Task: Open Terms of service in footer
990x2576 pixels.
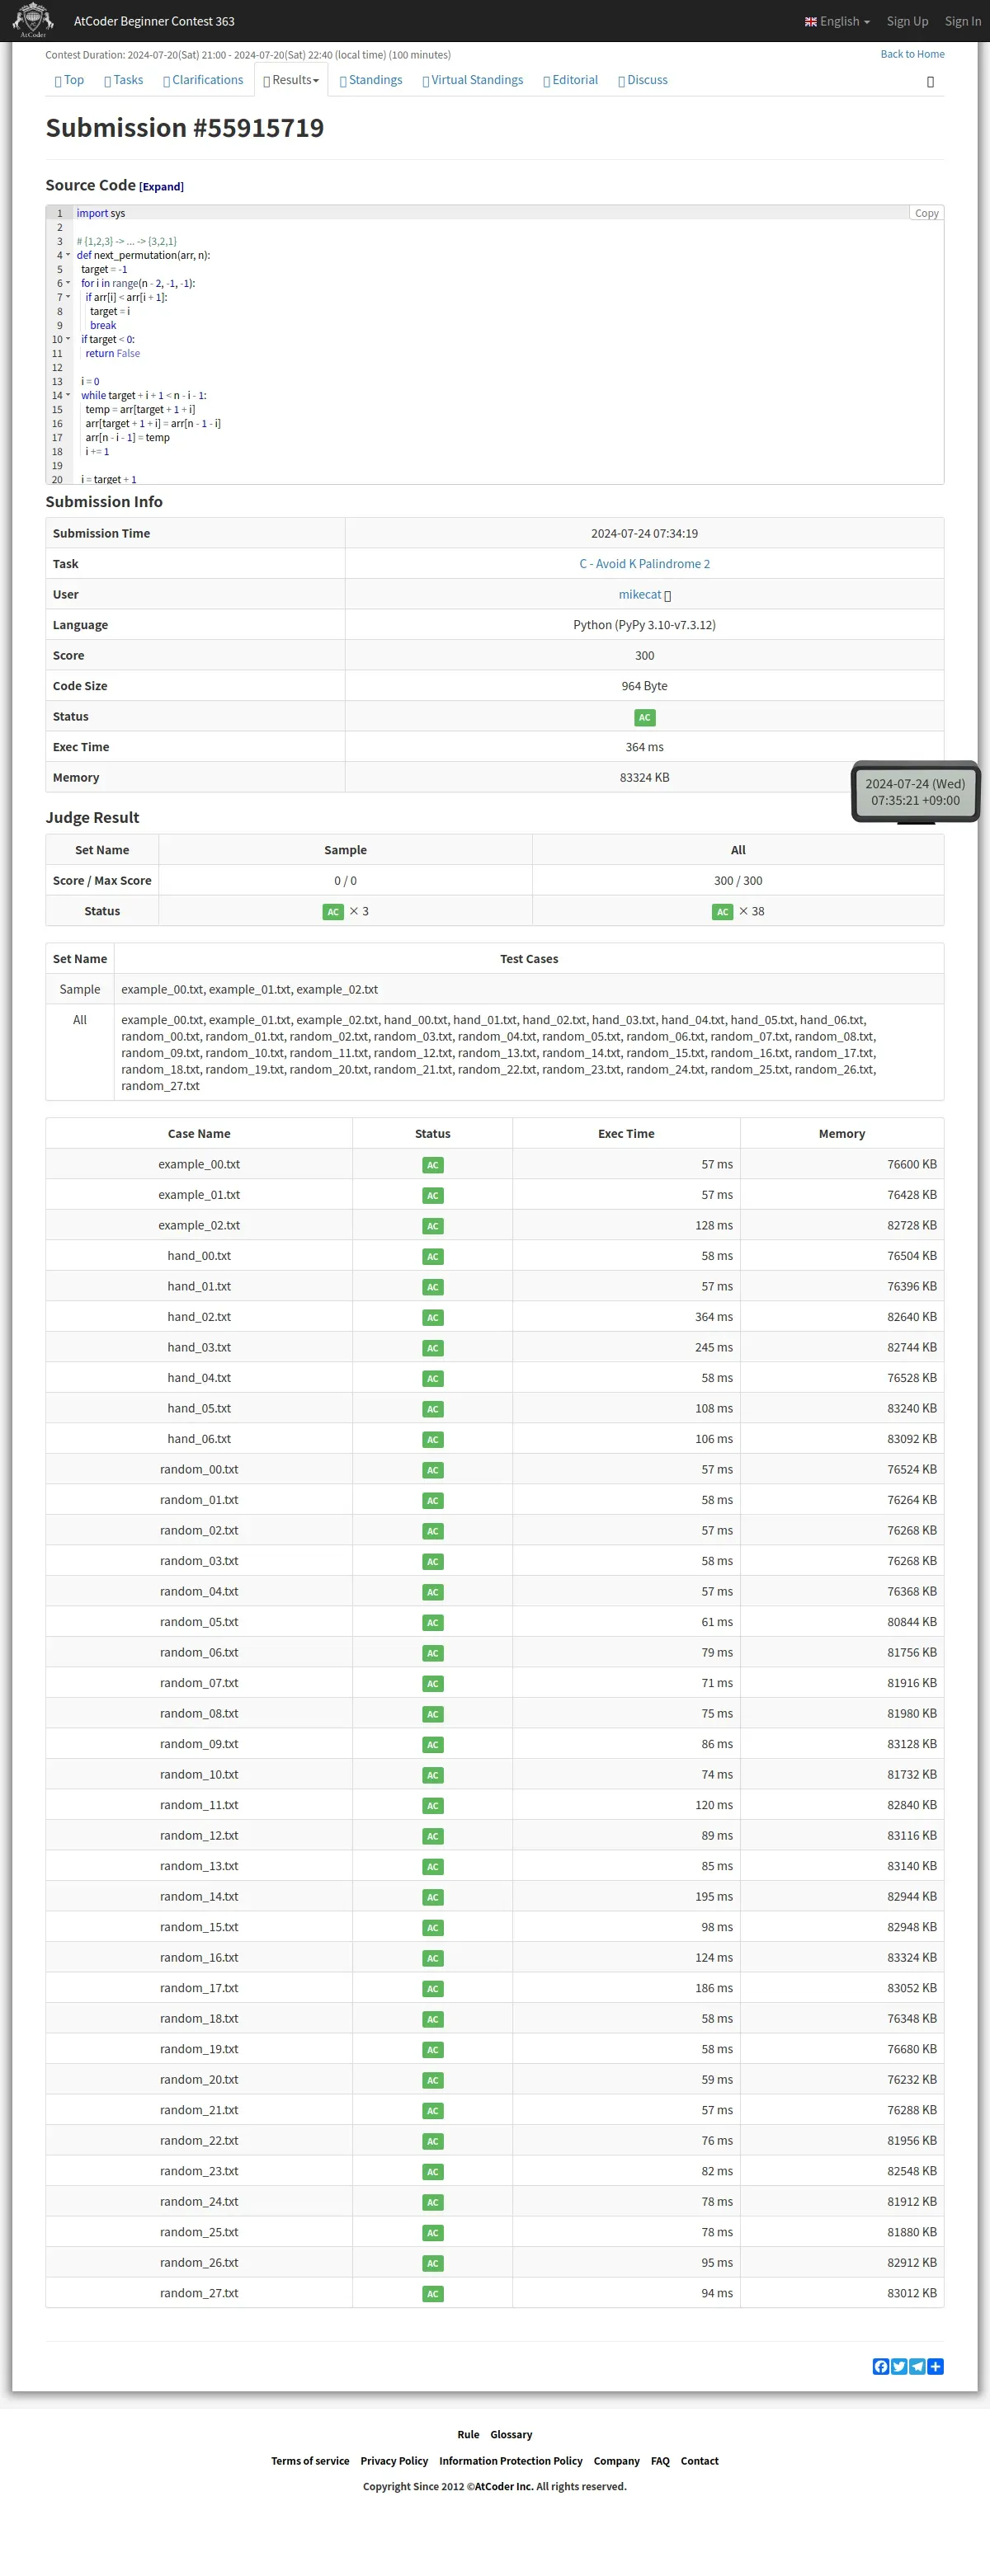Action: click(310, 2461)
